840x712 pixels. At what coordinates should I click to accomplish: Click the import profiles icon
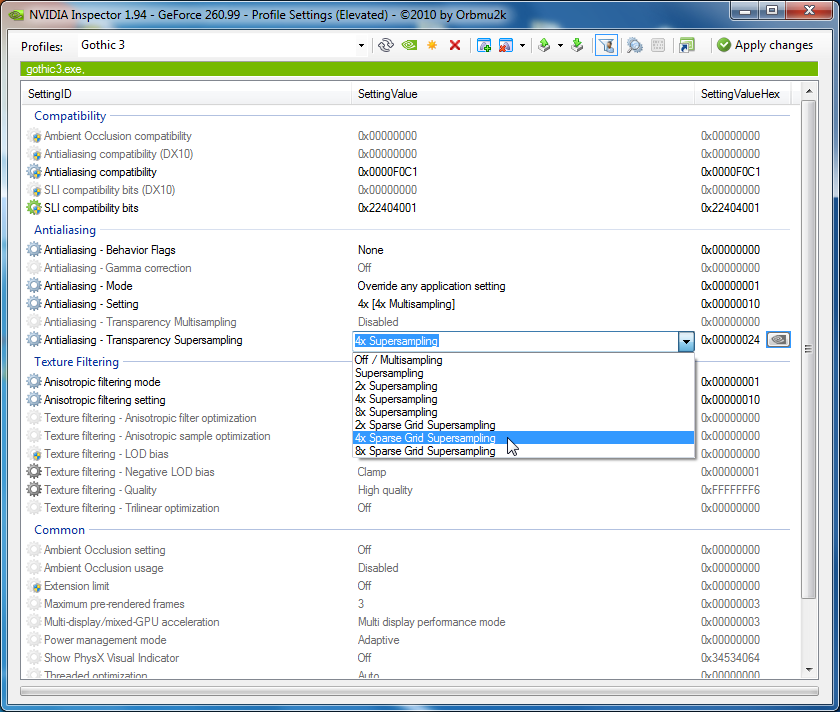[x=577, y=45]
